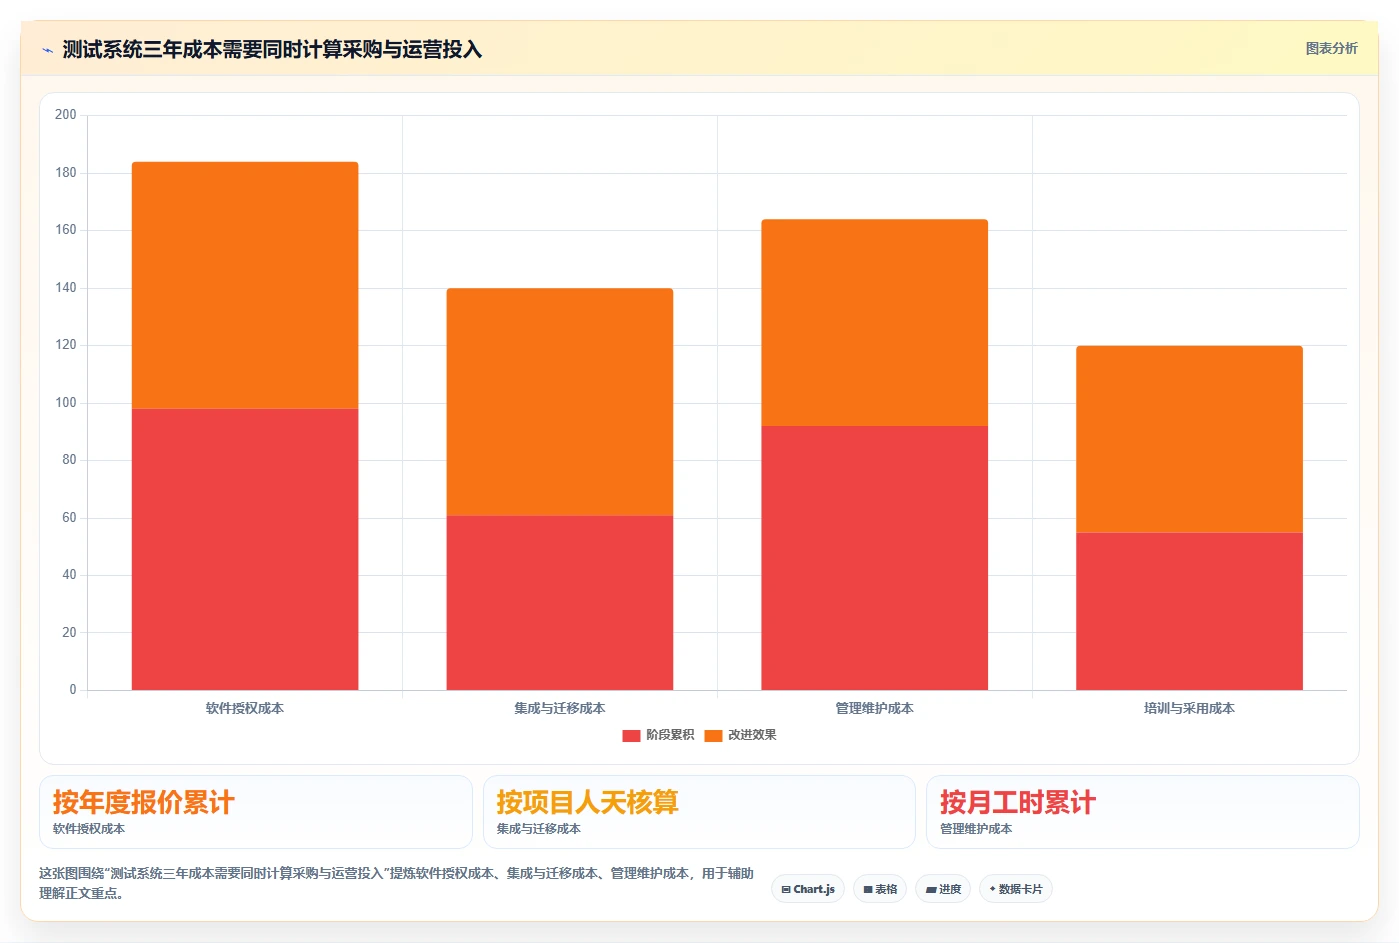Click the icon inside the Chart.js chip
The image size is (1399, 943).
click(x=786, y=889)
